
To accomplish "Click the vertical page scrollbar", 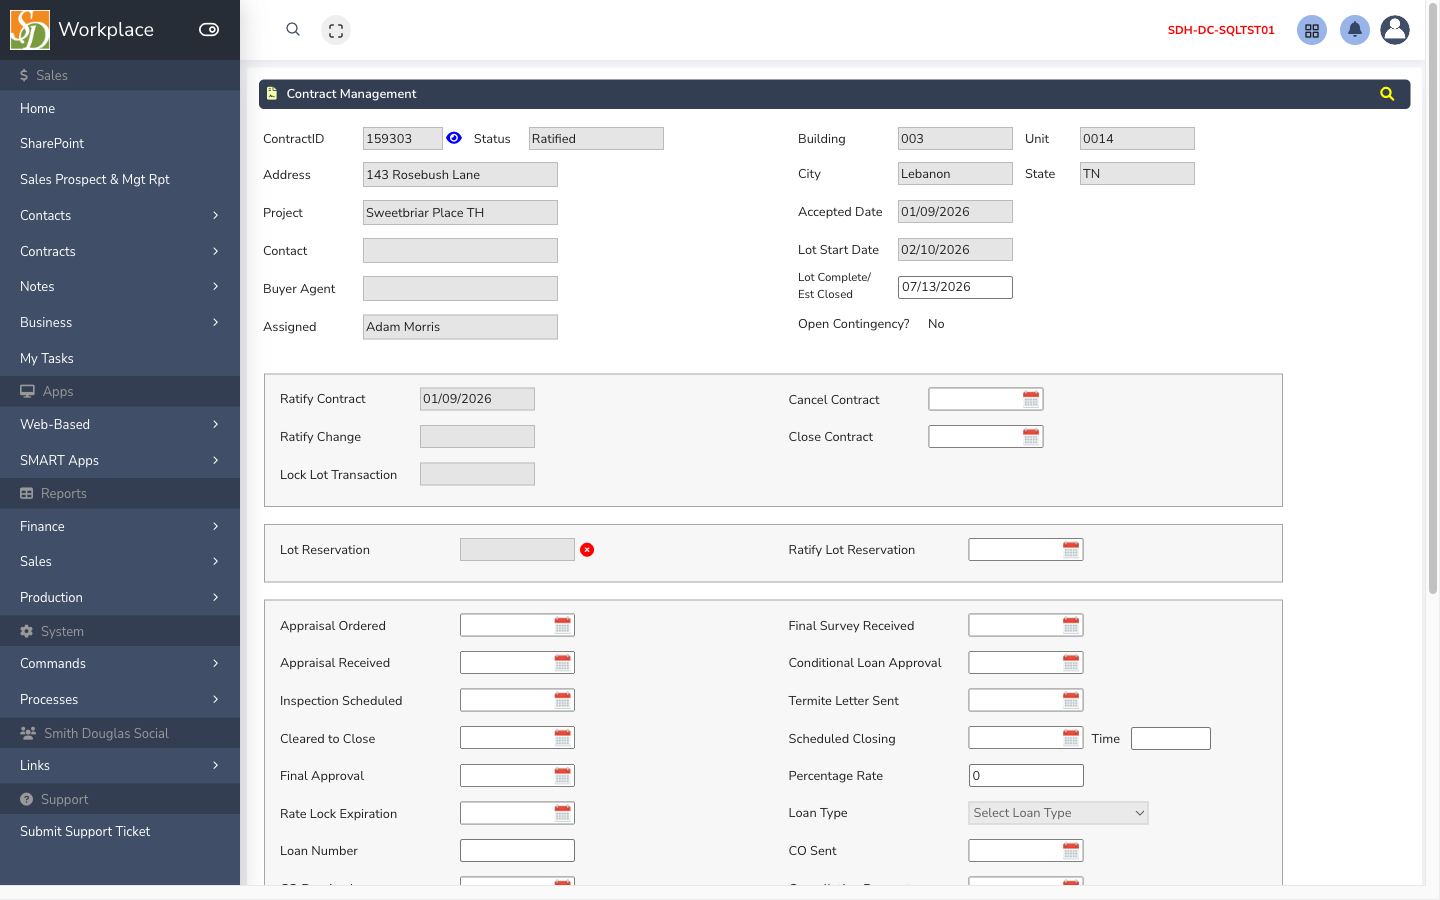I will [1433, 300].
